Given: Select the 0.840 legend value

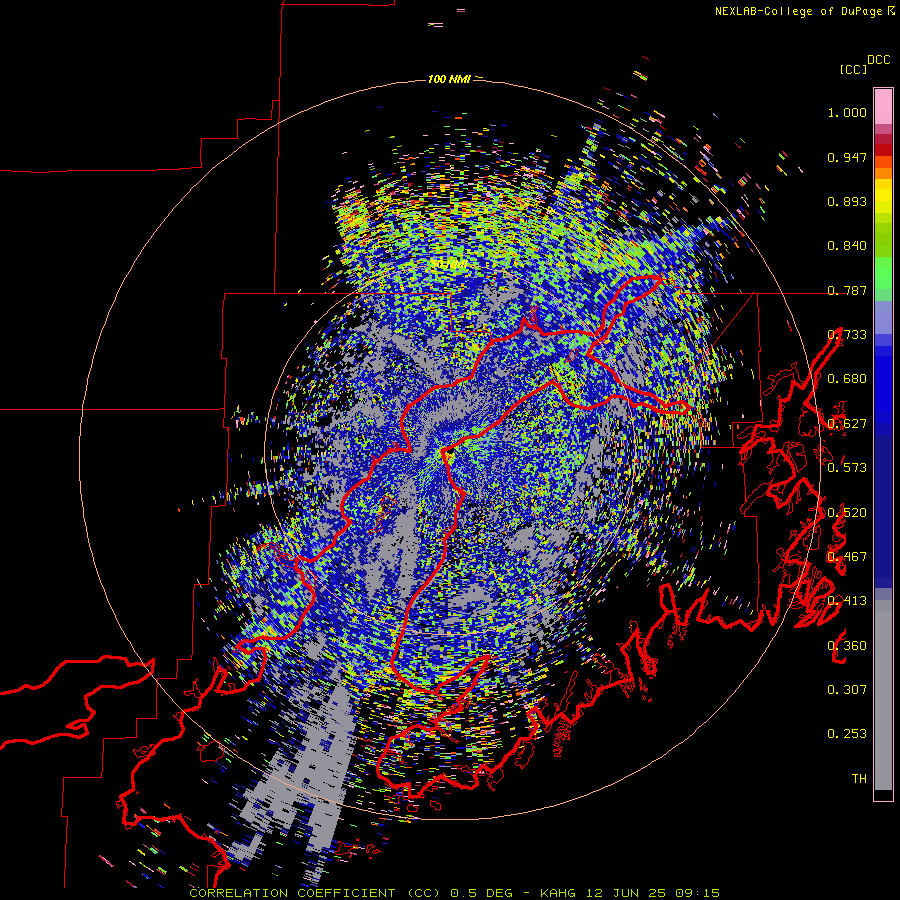Looking at the screenshot, I should [847, 246].
